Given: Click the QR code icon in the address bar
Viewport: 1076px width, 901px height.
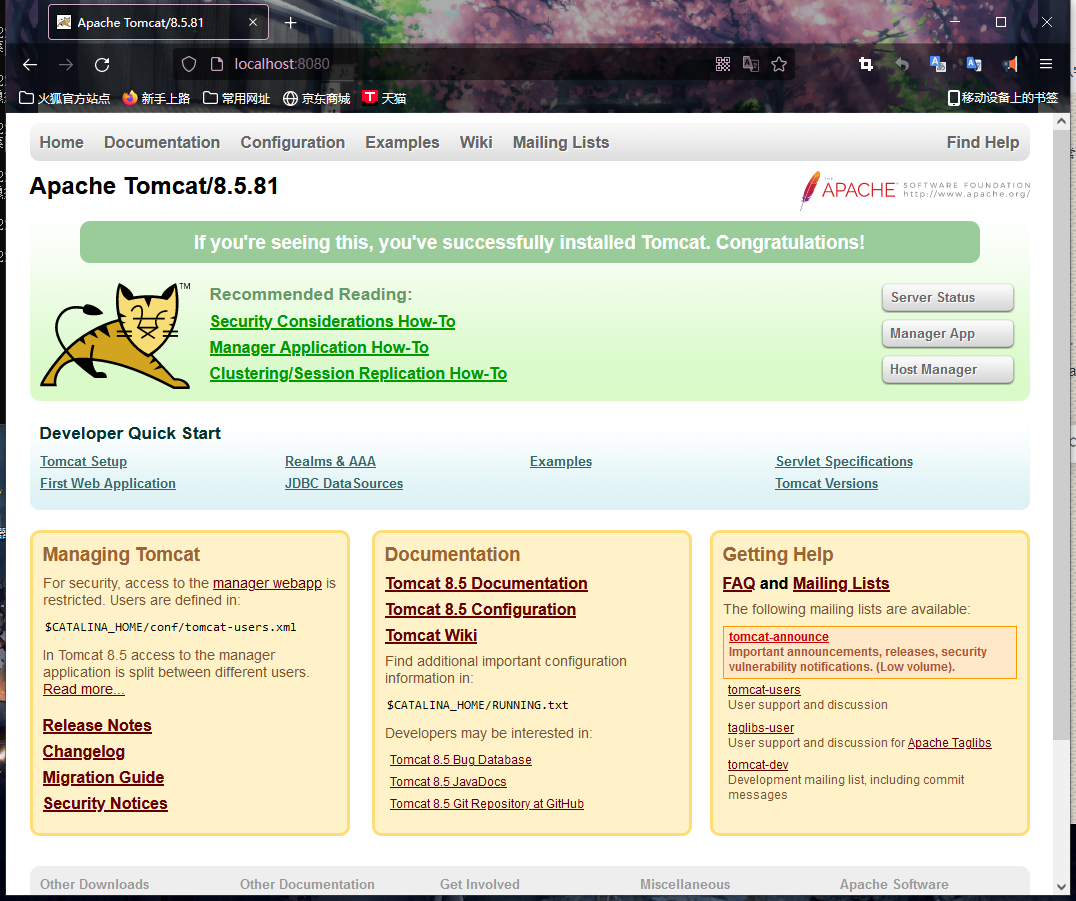Looking at the screenshot, I should pos(723,65).
